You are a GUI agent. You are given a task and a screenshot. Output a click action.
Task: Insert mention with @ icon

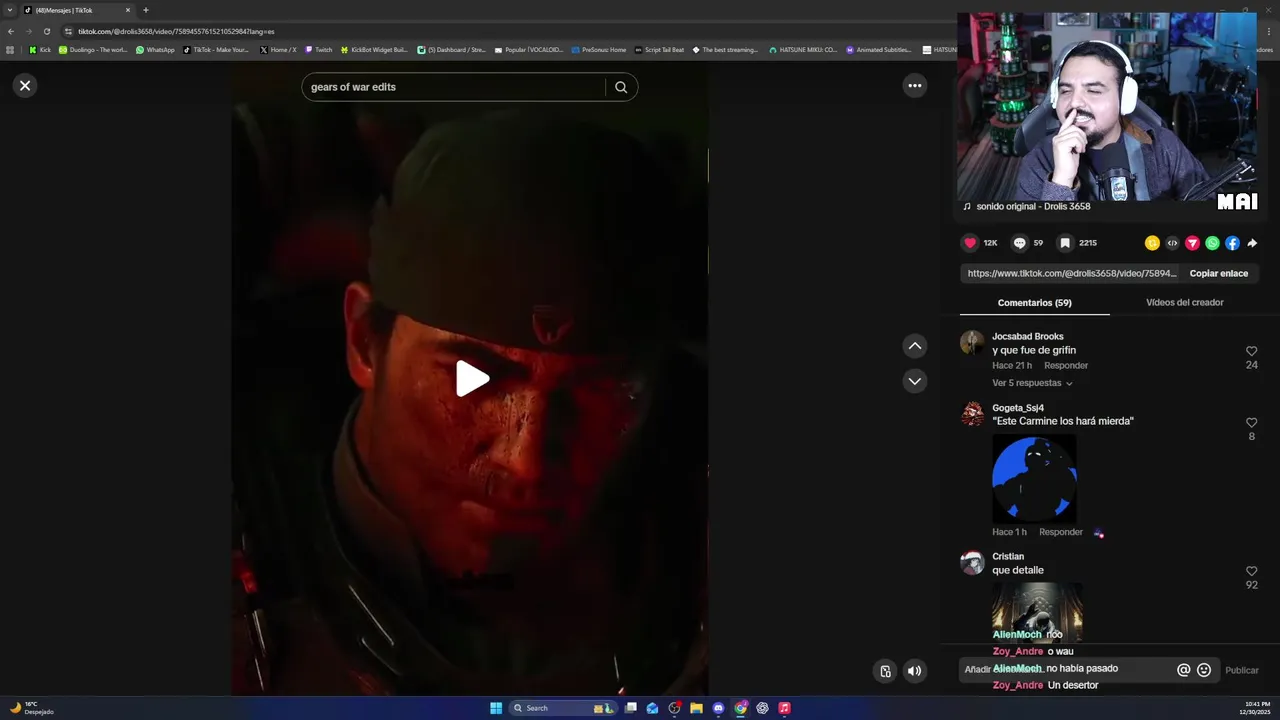pyautogui.click(x=1183, y=670)
